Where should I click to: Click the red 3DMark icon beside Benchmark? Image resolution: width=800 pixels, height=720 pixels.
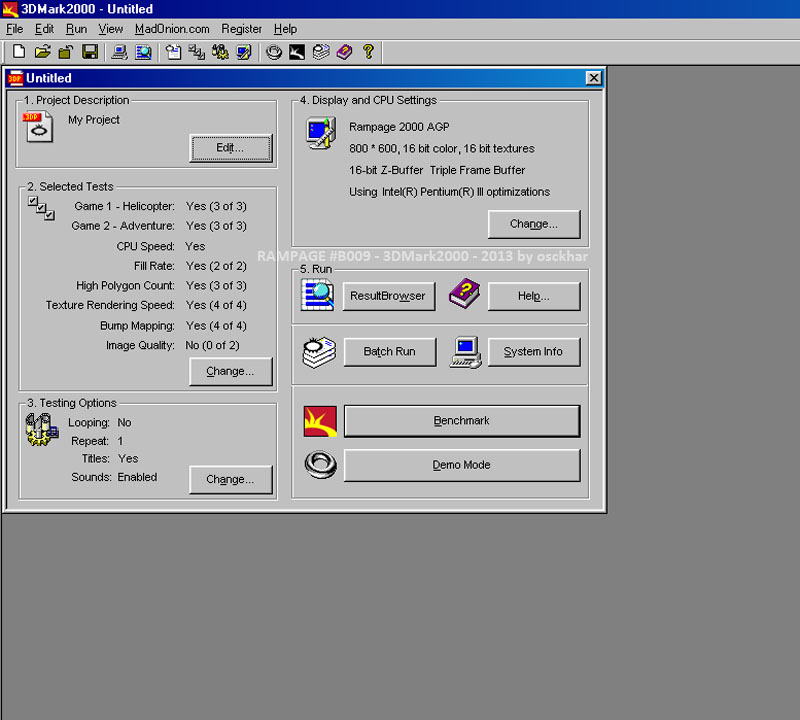coord(320,421)
